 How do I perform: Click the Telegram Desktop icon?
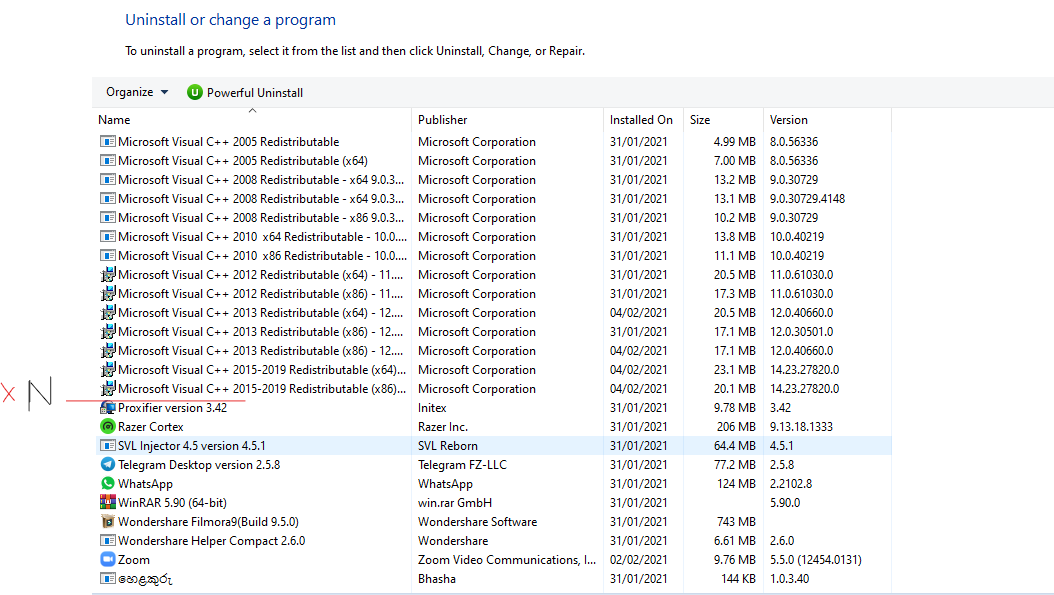108,465
